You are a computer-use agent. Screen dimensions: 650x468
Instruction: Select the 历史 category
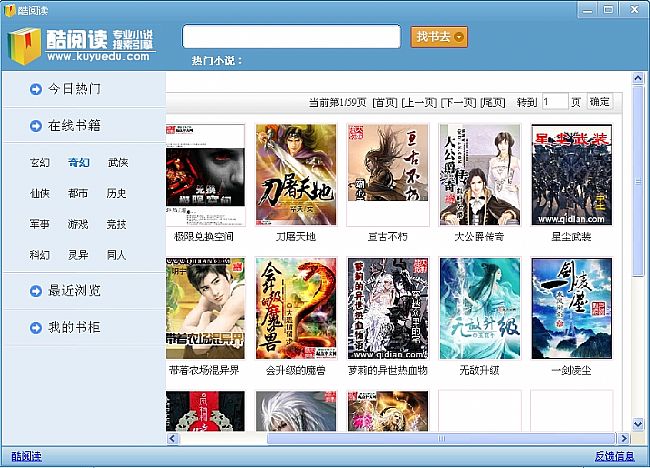click(116, 193)
